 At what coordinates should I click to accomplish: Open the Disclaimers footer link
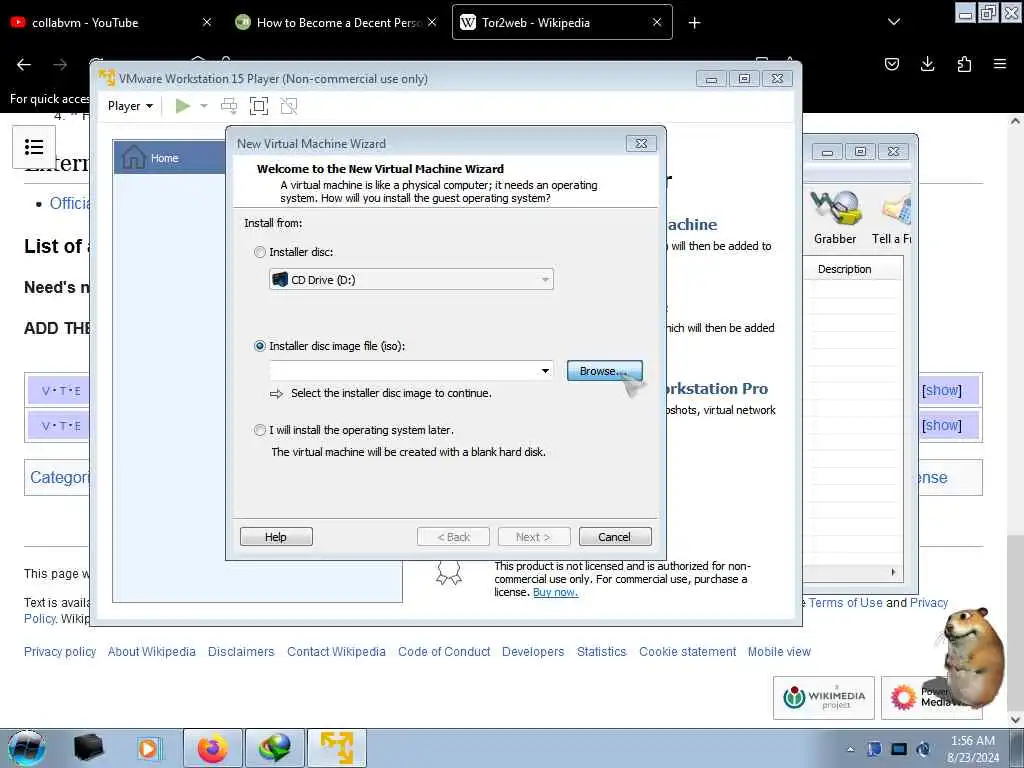tap(241, 652)
